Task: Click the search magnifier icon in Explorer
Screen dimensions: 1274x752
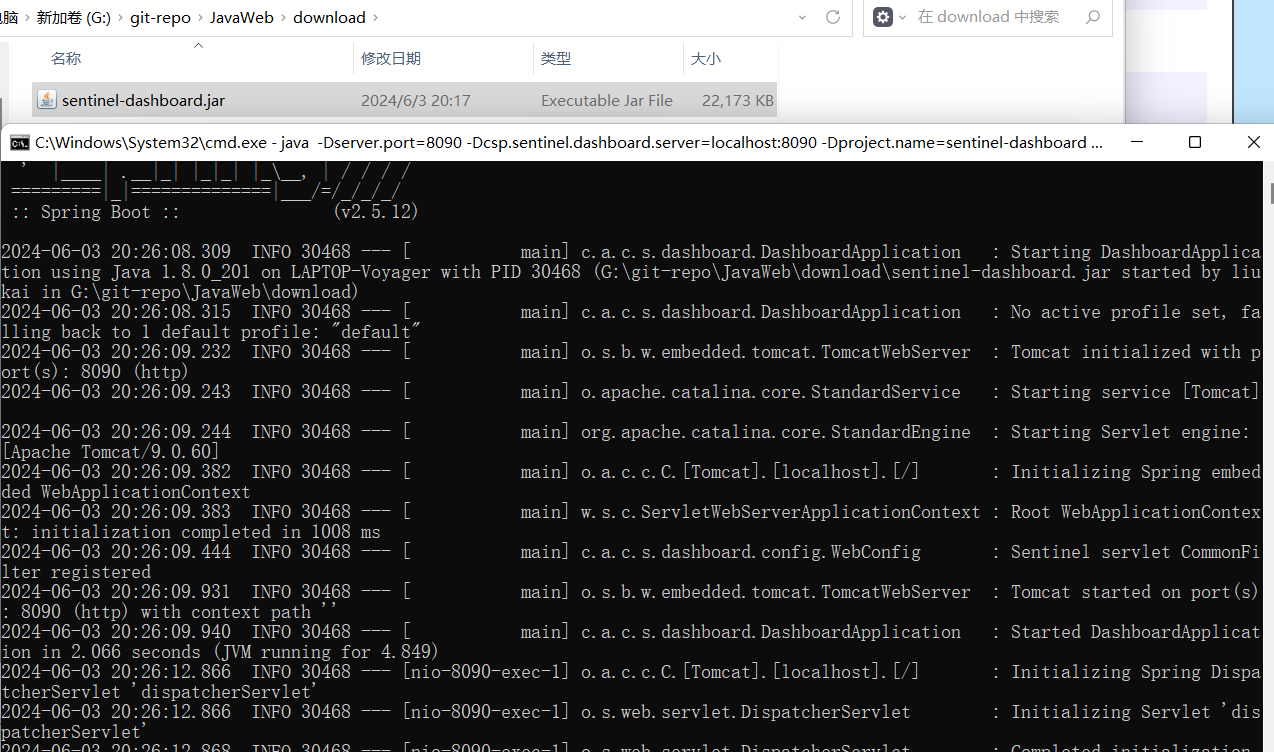Action: click(1093, 17)
